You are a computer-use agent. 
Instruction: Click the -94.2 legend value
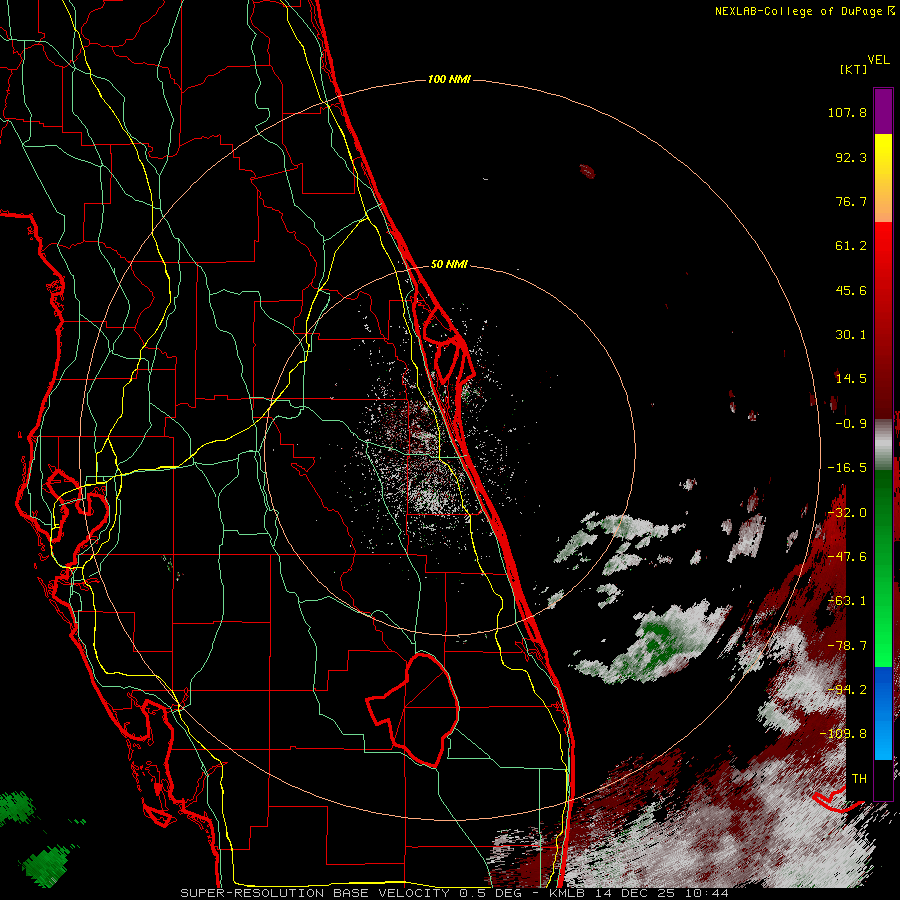point(847,690)
